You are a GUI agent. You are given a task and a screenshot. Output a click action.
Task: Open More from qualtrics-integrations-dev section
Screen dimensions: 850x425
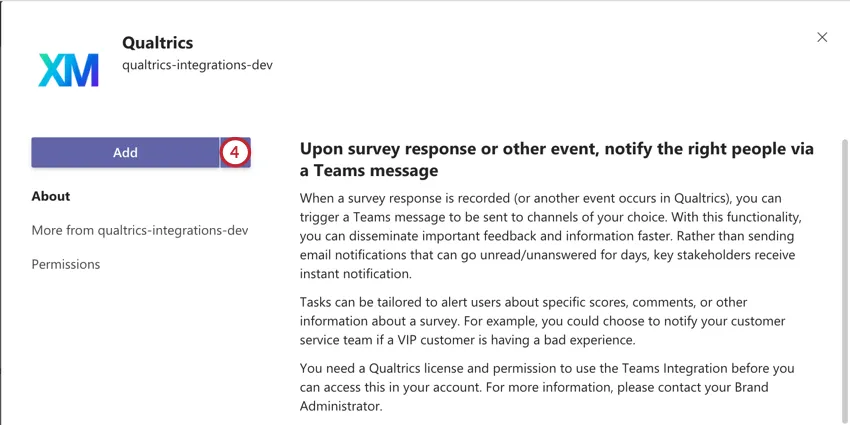pyautogui.click(x=140, y=230)
